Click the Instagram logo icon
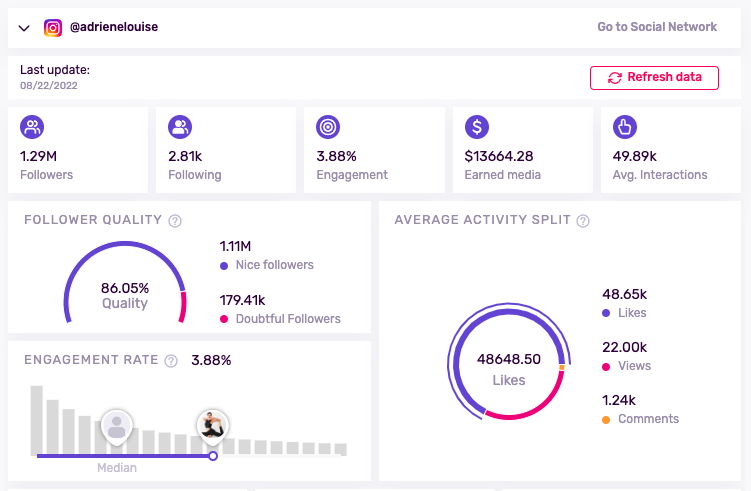 coord(53,28)
